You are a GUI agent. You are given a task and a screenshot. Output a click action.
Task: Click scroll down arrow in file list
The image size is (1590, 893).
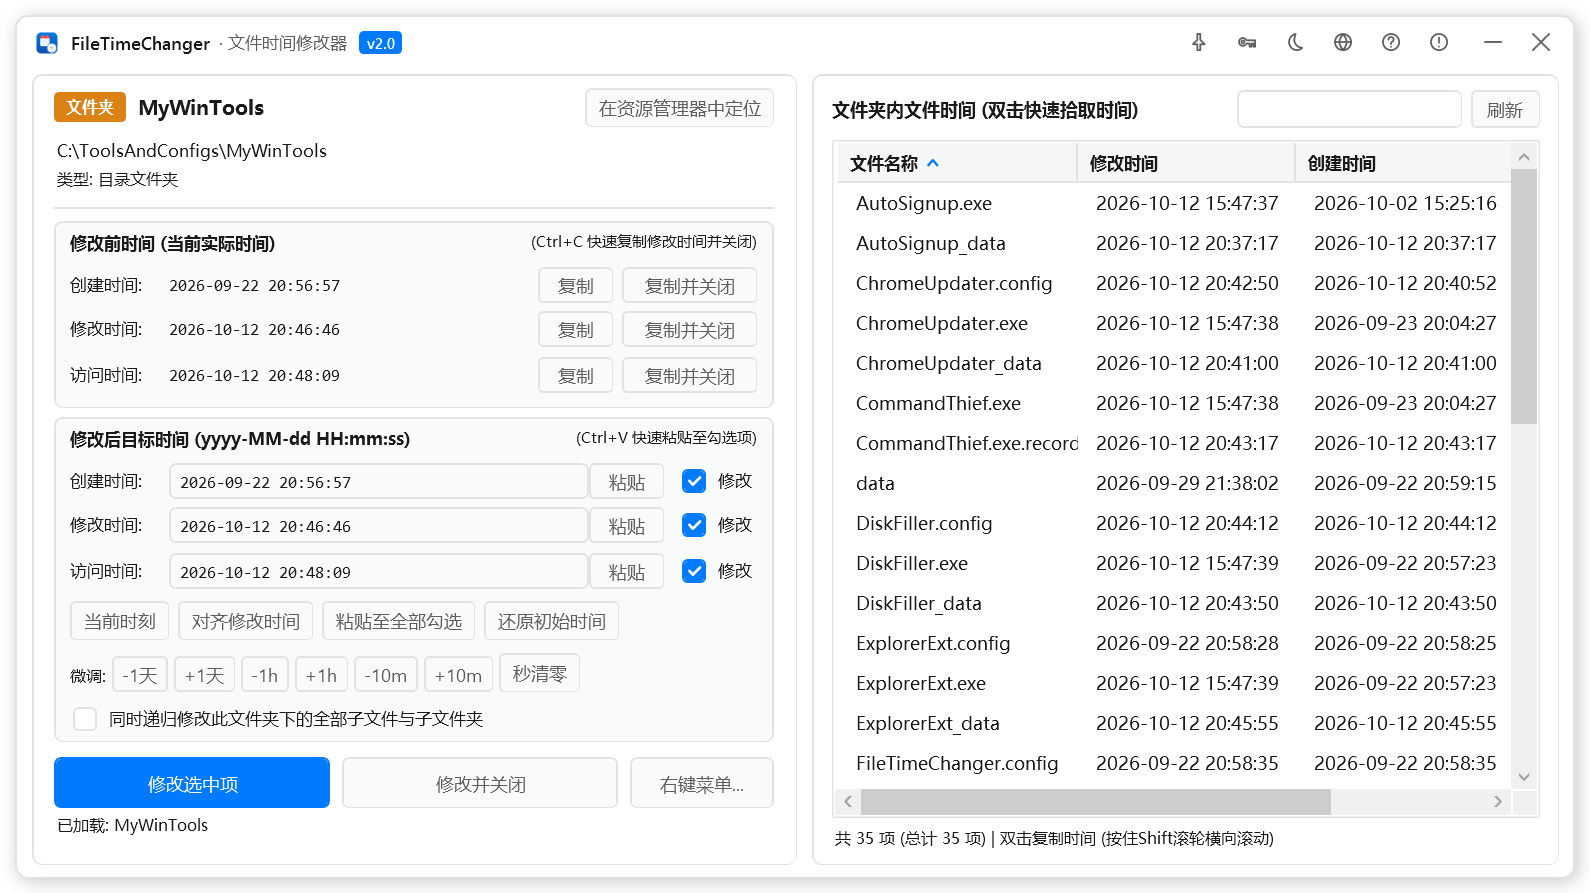(x=1524, y=777)
